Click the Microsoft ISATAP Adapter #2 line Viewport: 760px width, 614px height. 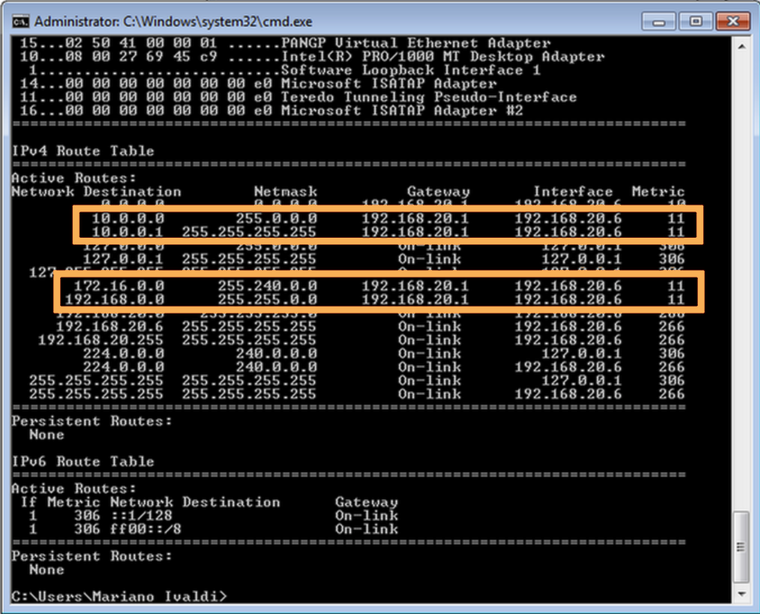271,111
